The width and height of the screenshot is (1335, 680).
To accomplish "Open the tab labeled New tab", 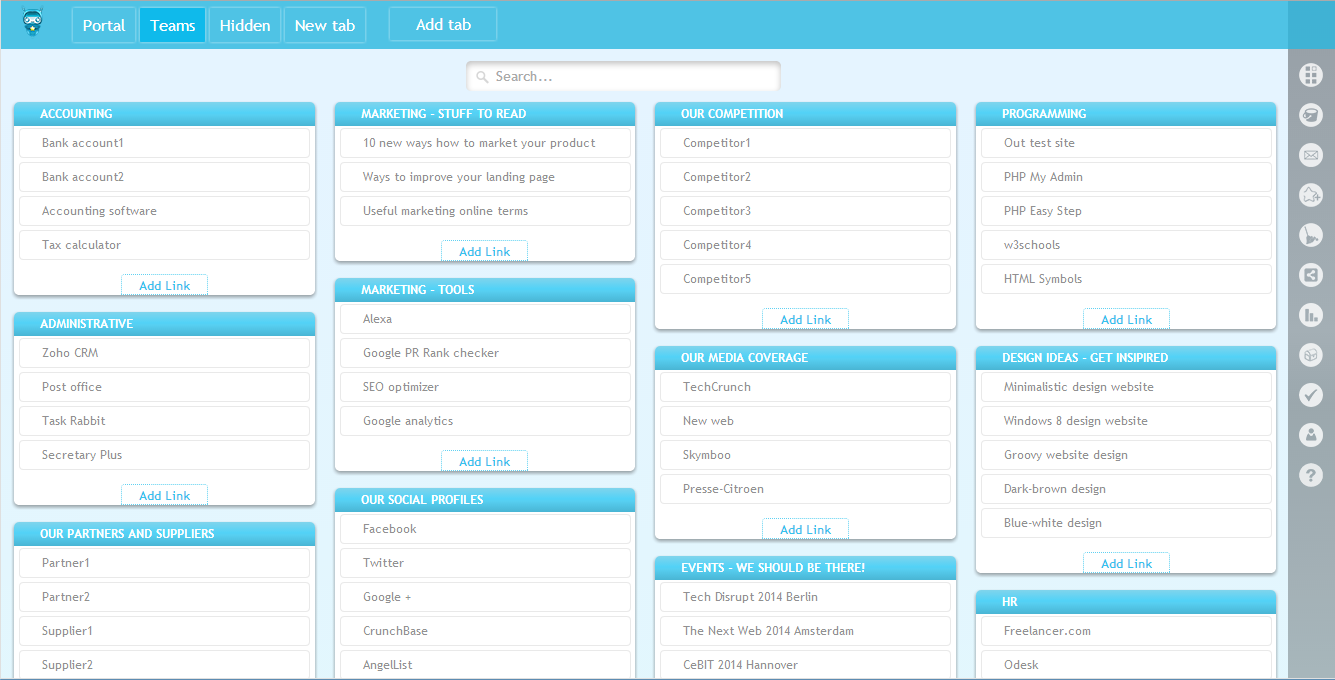I will click(x=325, y=25).
